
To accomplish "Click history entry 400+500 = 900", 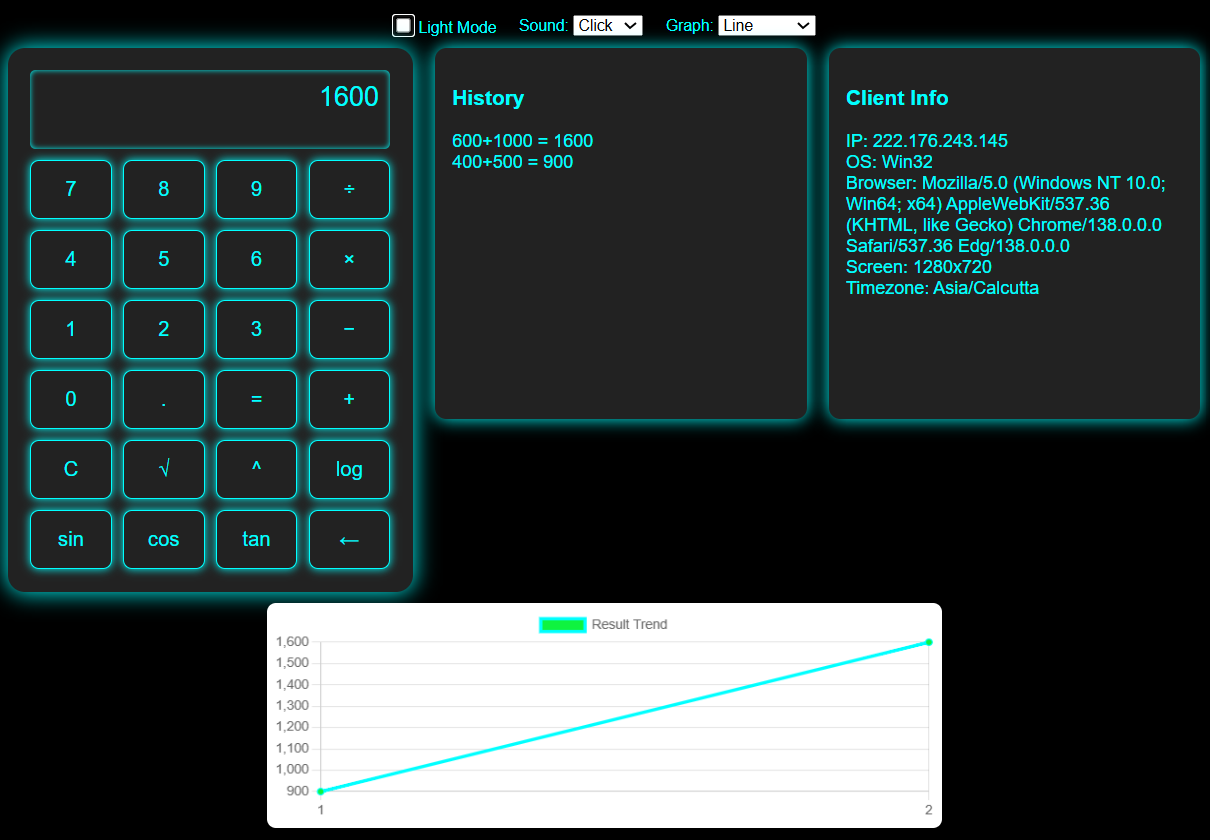I will [x=512, y=162].
